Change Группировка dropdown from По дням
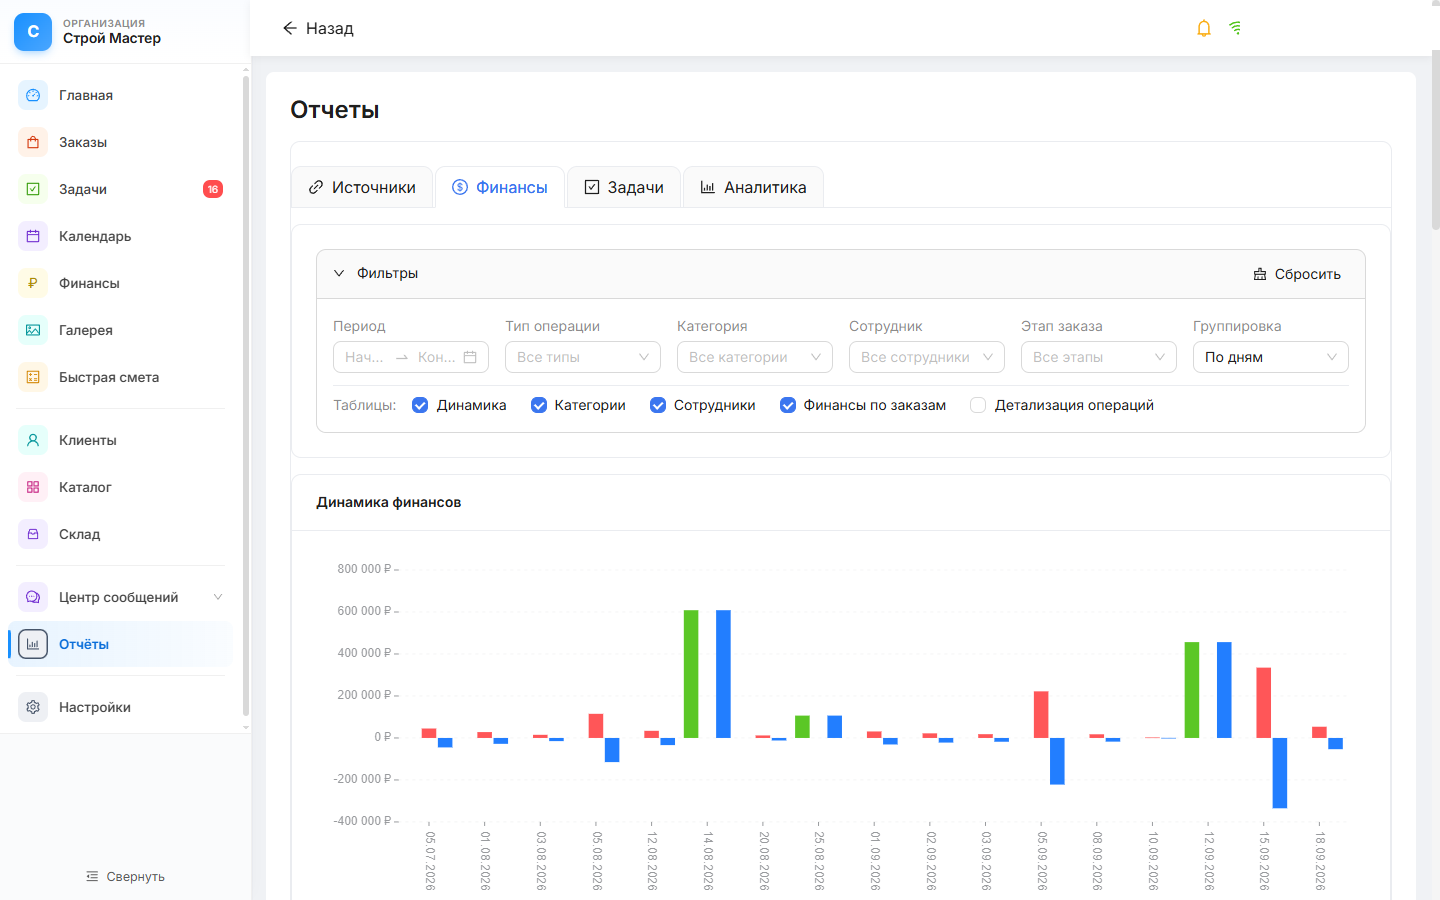This screenshot has height=900, width=1440. (1271, 357)
